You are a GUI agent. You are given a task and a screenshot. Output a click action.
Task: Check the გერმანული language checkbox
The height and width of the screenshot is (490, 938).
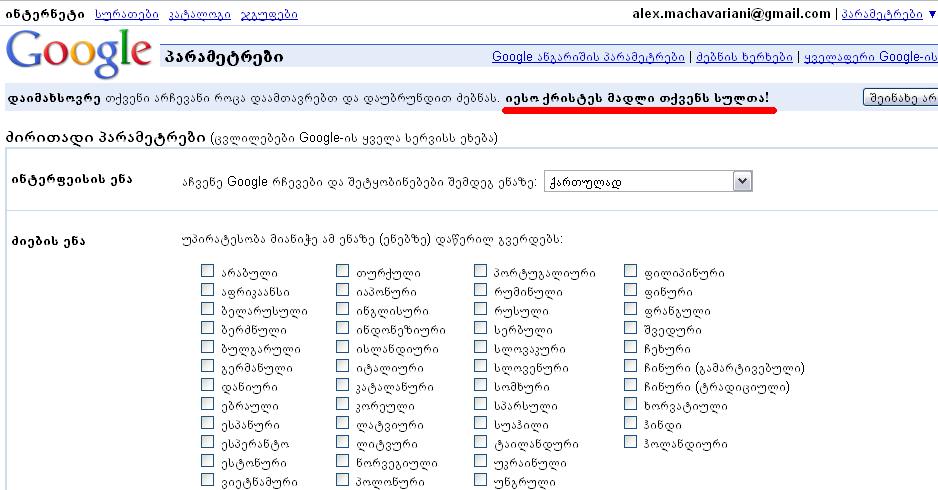coord(208,366)
